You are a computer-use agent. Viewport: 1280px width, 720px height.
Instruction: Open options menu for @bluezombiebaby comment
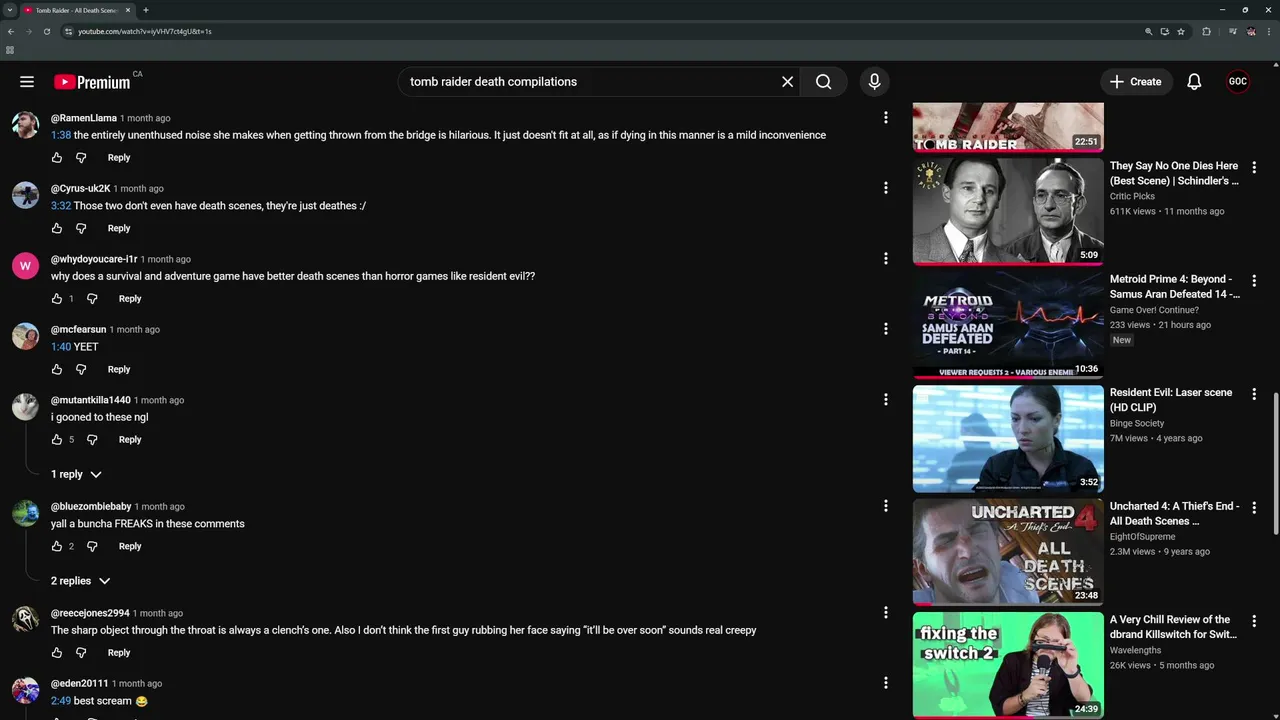coord(885,506)
